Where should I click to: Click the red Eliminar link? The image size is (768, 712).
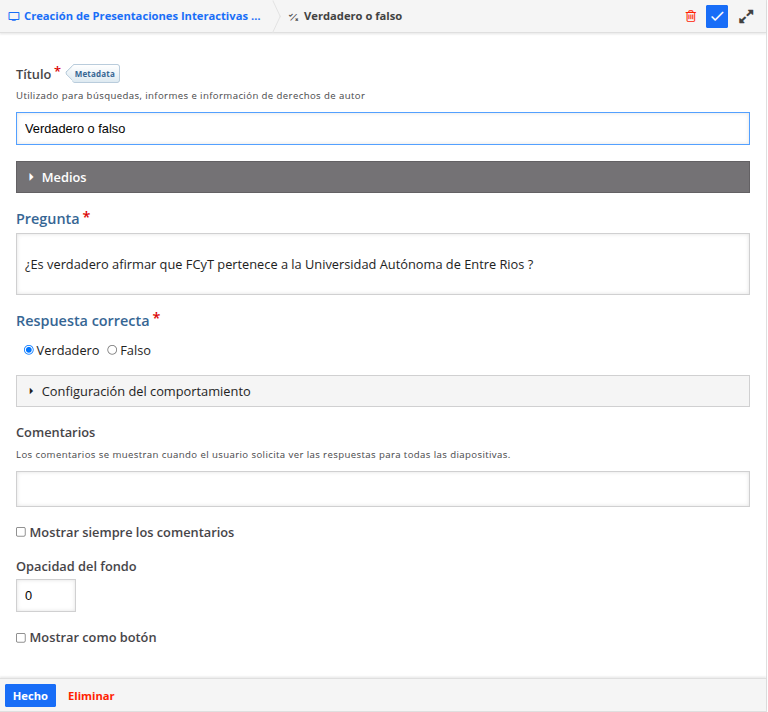(91, 696)
